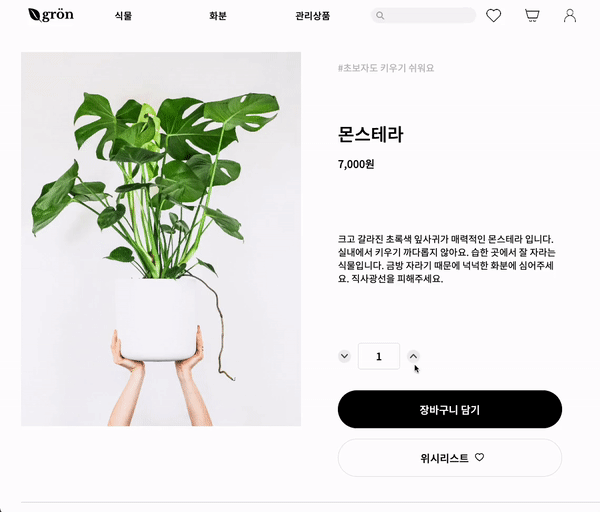This screenshot has width=600, height=512.
Task: Focus the quantity input showing 1
Action: (379, 356)
